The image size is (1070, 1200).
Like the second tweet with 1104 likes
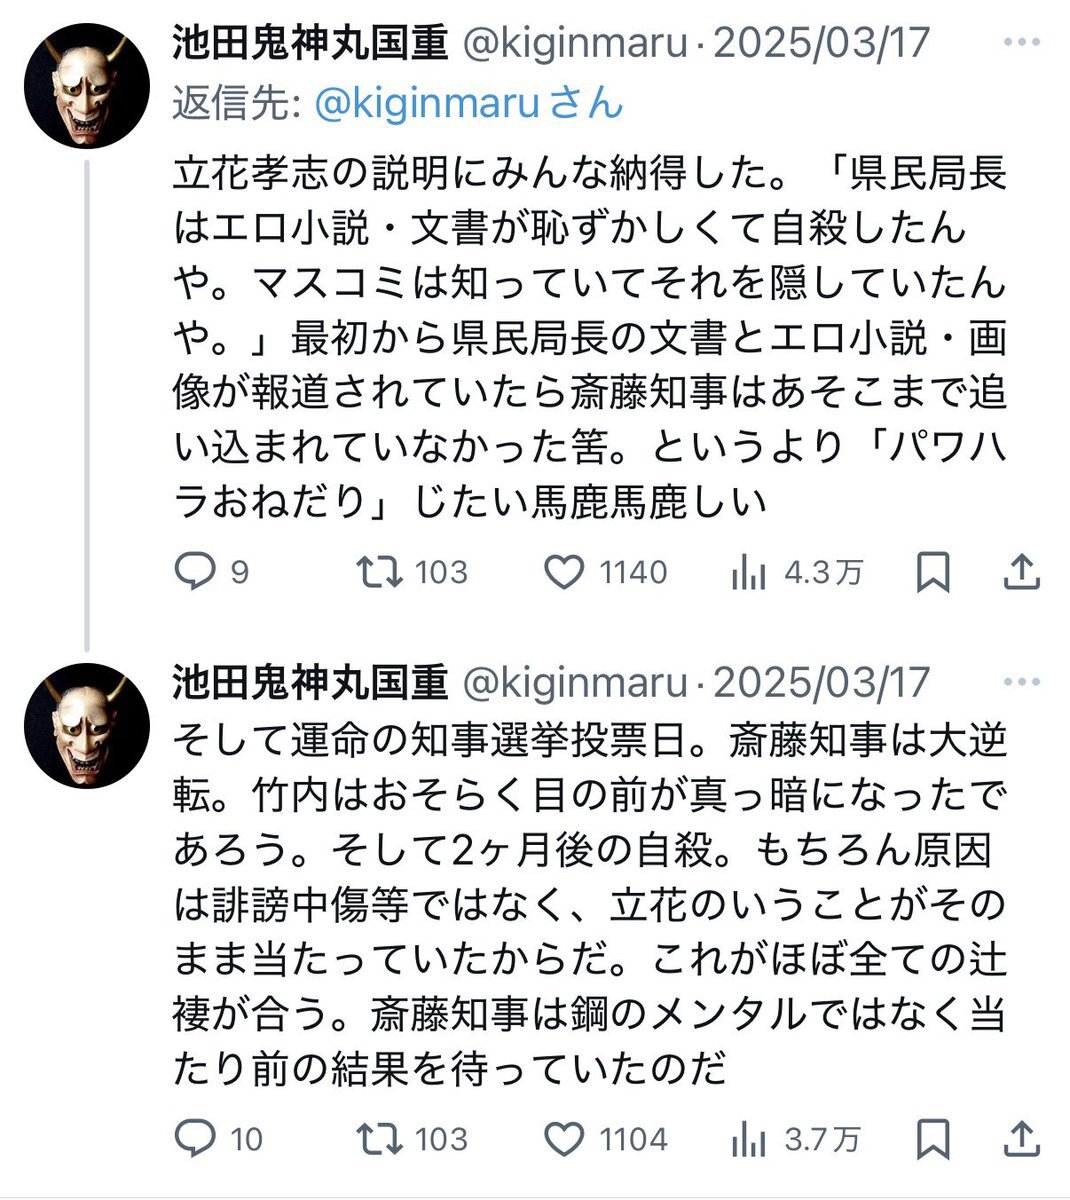click(x=564, y=1139)
